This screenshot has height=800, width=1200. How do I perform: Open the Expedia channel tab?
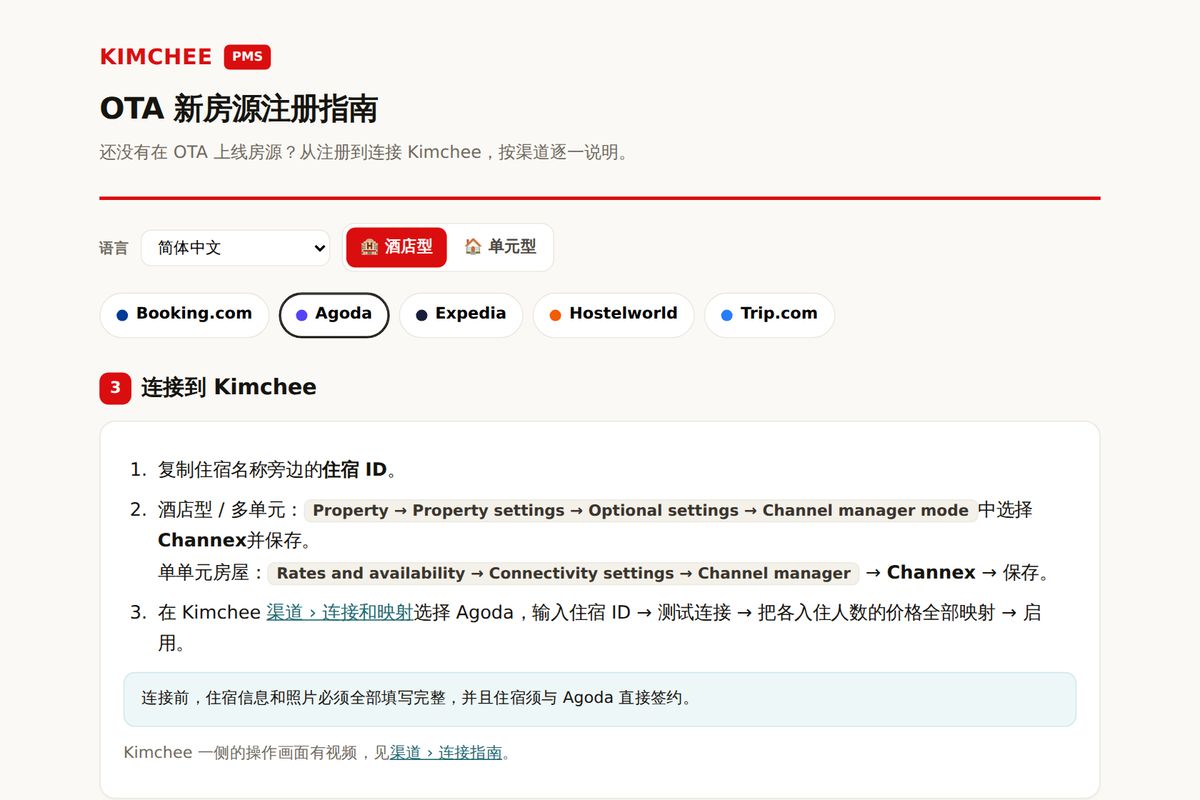461,315
